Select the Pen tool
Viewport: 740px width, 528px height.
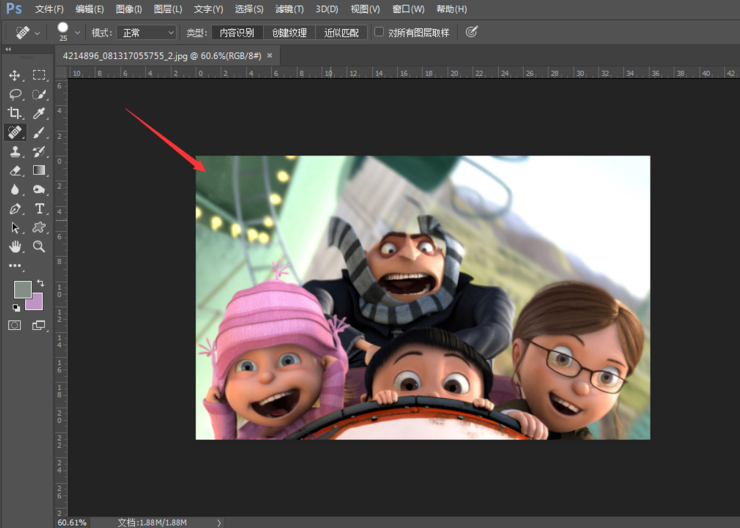pos(15,209)
